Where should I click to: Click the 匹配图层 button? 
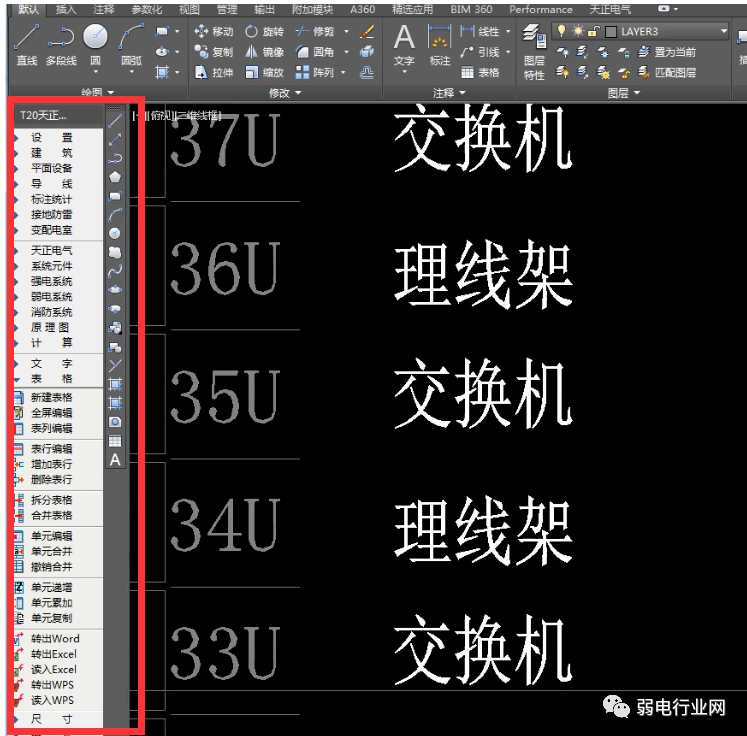pos(677,72)
